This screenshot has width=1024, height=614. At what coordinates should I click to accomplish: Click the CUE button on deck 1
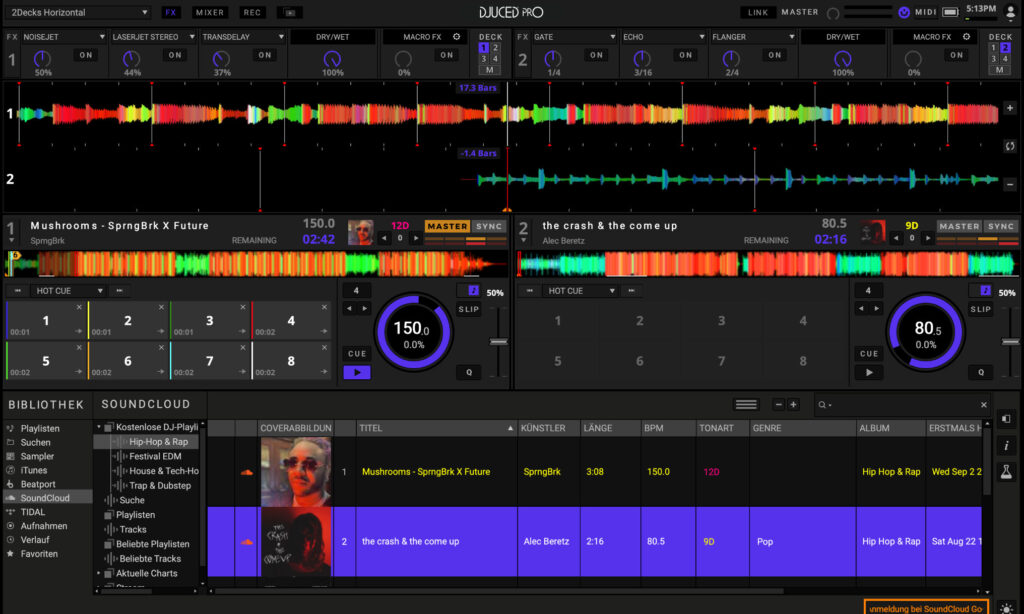tap(357, 353)
